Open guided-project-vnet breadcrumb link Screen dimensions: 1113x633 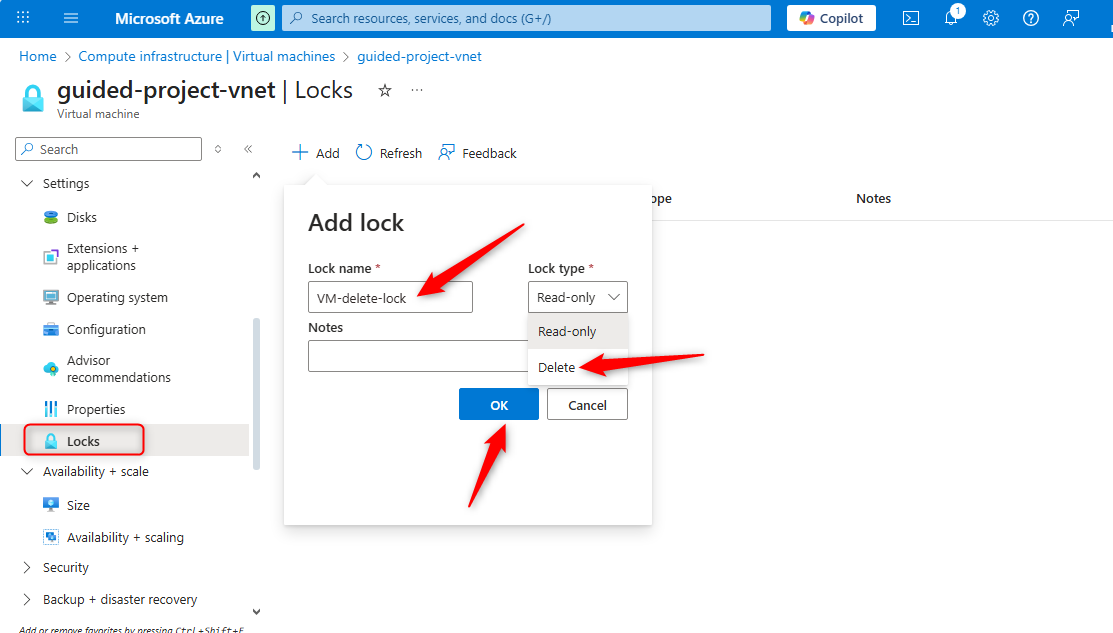(420, 56)
